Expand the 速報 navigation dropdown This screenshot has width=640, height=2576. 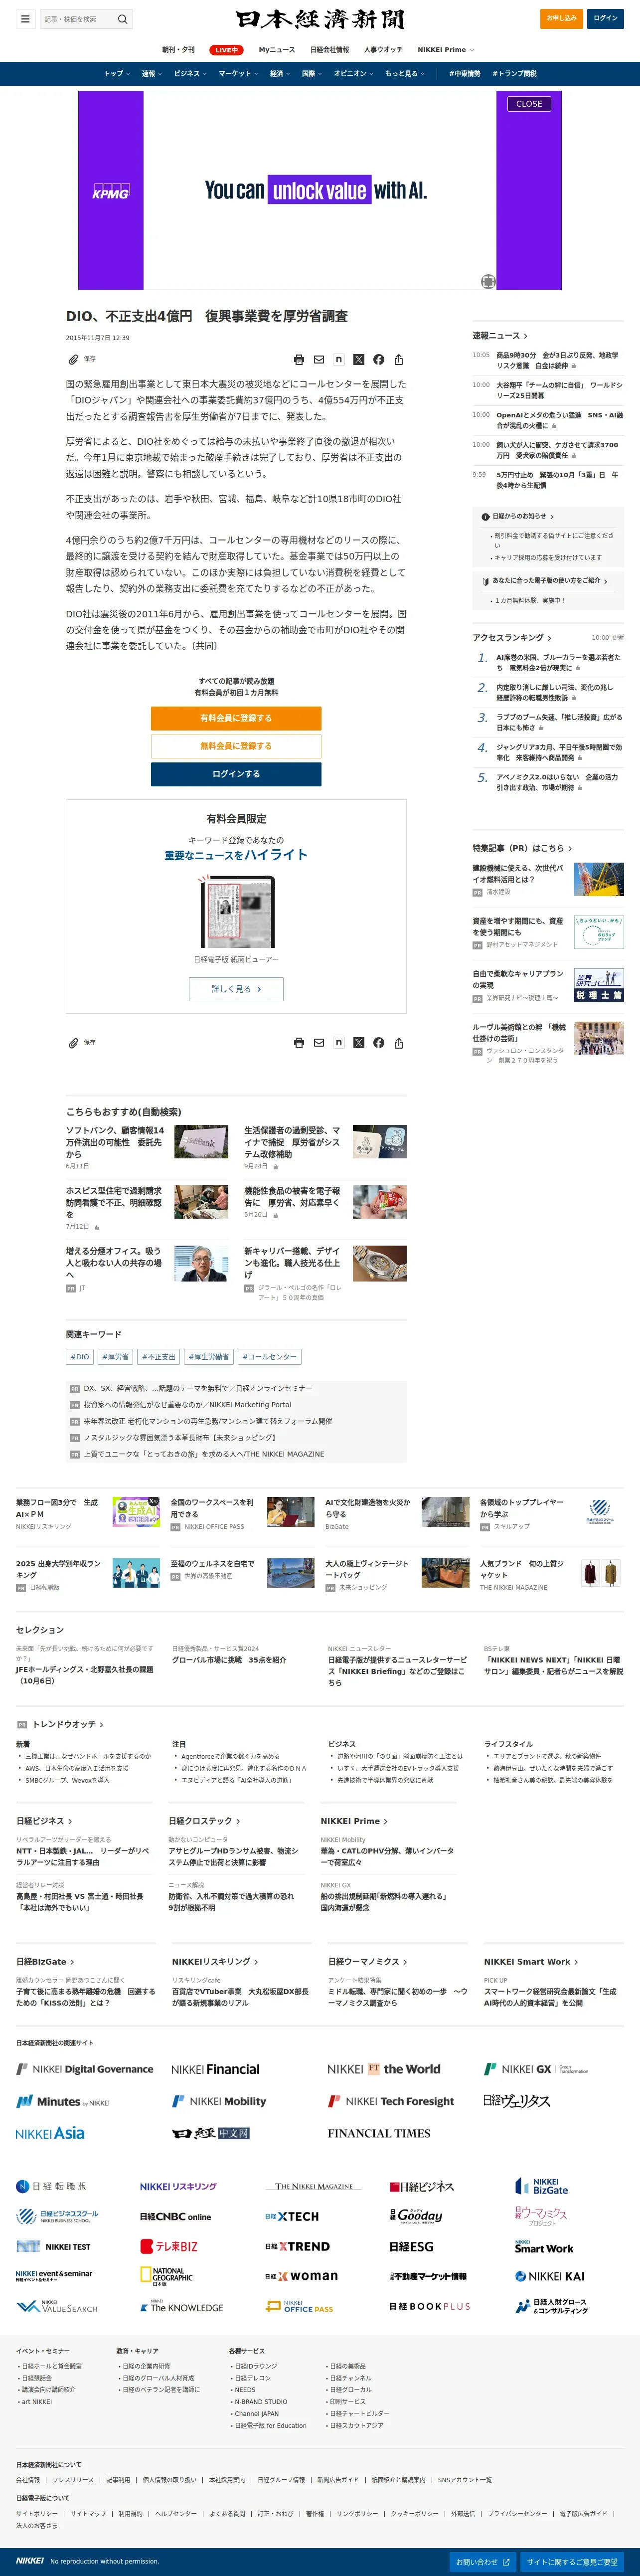[x=151, y=74]
